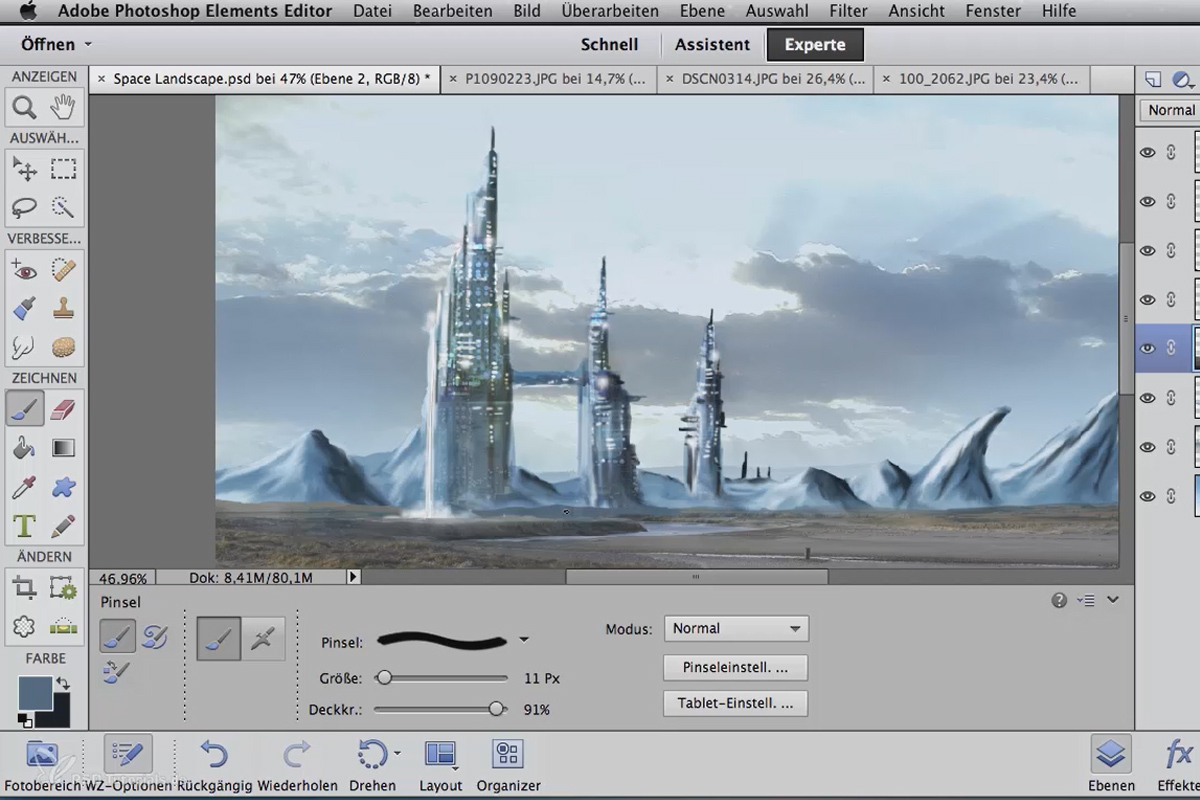Screen dimensions: 1200x800
Task: Choose the Lasso selection tool
Action: (x=24, y=207)
